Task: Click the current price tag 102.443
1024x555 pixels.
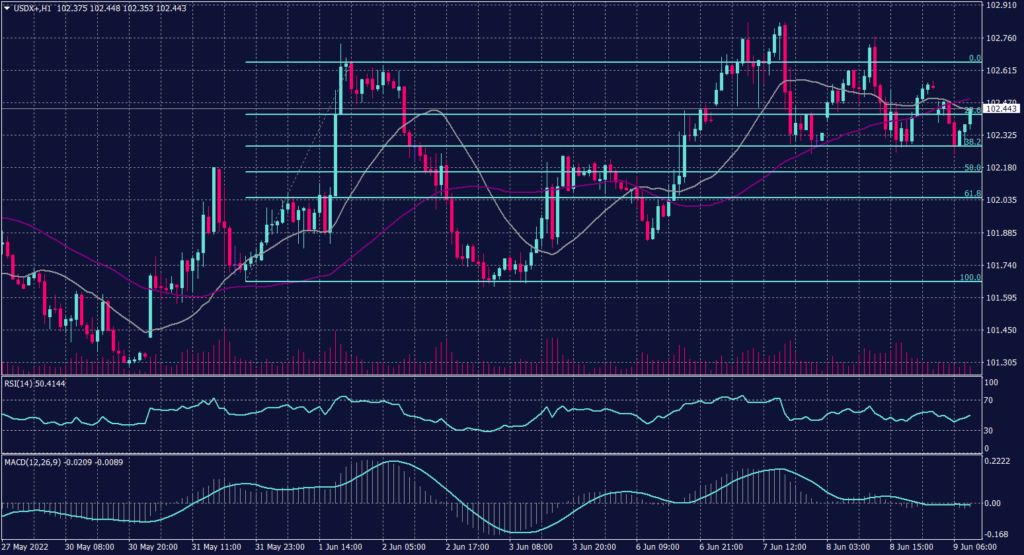Action: point(1002,108)
